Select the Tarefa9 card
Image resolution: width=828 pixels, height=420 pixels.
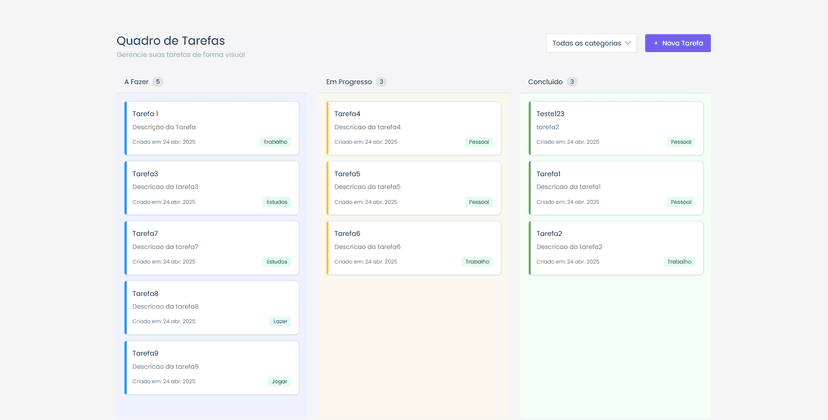(212, 367)
